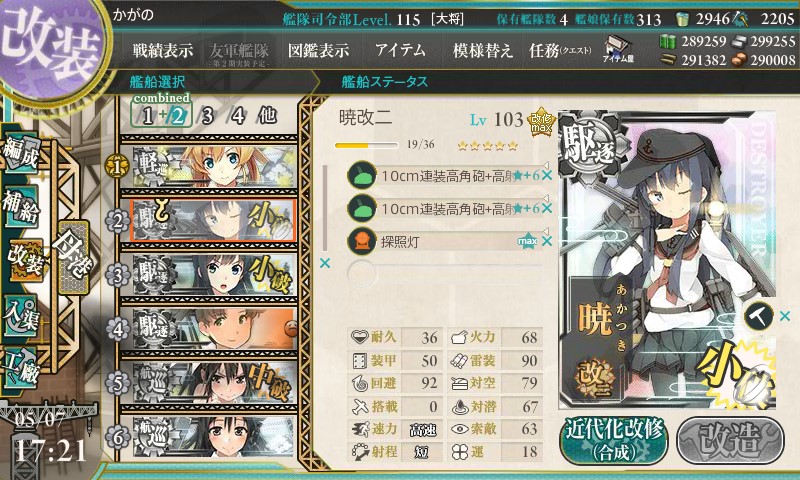Click the hammer reinforcement slot icon

click(758, 316)
